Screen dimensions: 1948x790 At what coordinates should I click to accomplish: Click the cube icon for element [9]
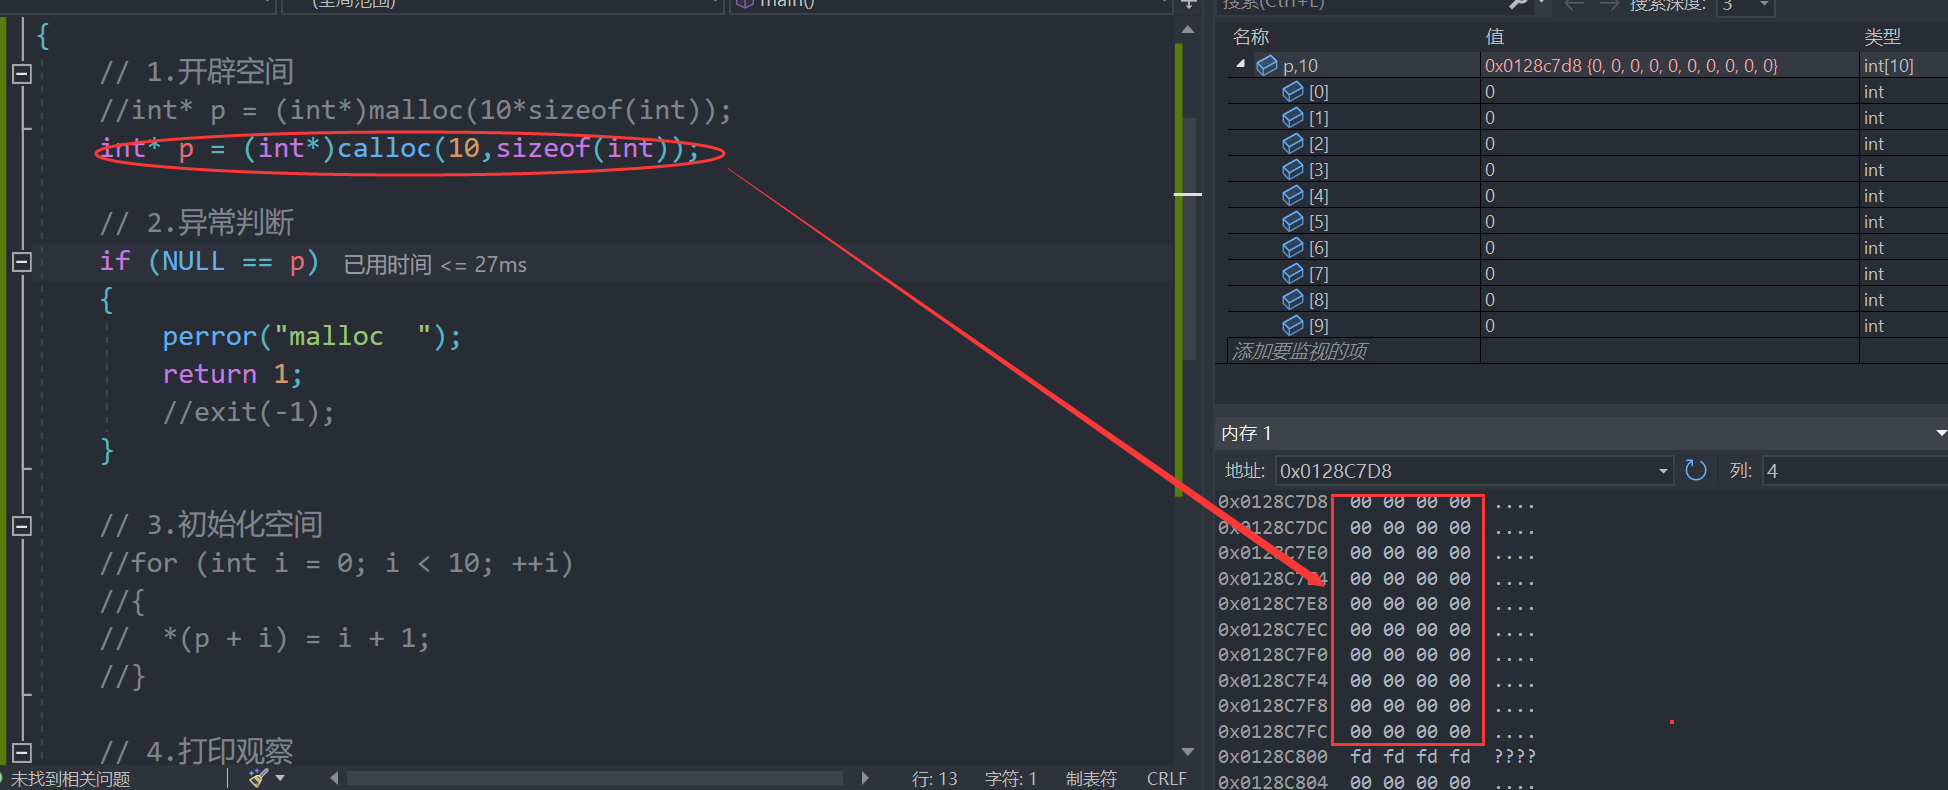pos(1293,325)
